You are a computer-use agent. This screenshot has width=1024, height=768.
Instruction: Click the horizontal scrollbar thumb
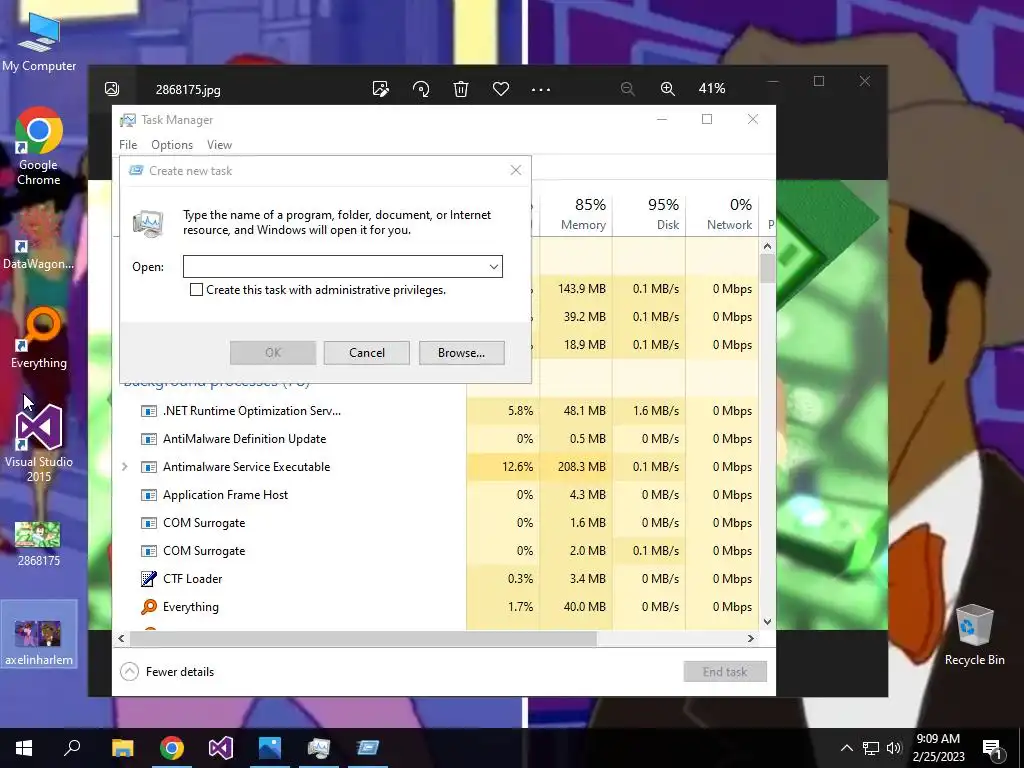pyautogui.click(x=362, y=638)
